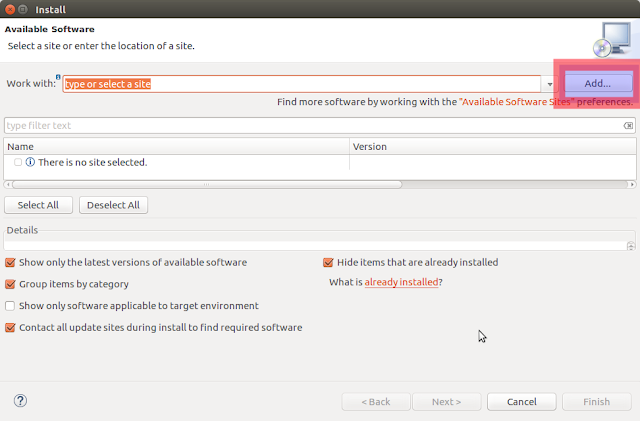This screenshot has width=640, height=421.
Task: Toggle Group items by category checkbox
Action: pyautogui.click(x=10, y=284)
